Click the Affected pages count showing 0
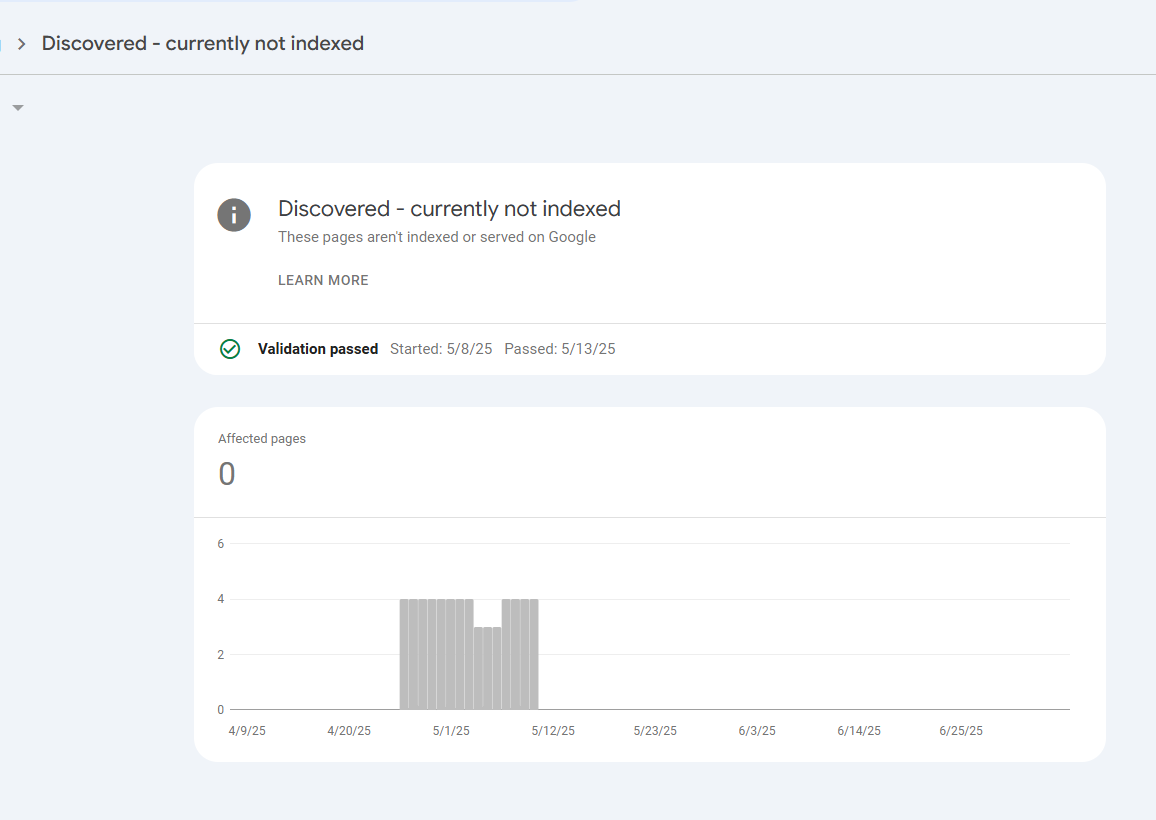The height and width of the screenshot is (820, 1156). tap(226, 473)
